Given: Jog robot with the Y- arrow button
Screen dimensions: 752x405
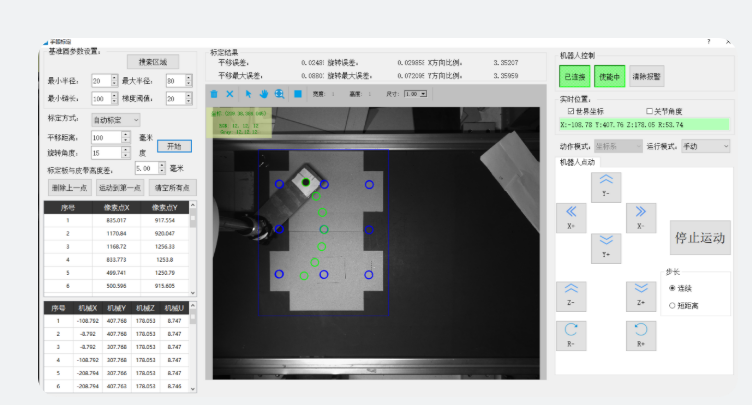Looking at the screenshot, I should point(606,185).
